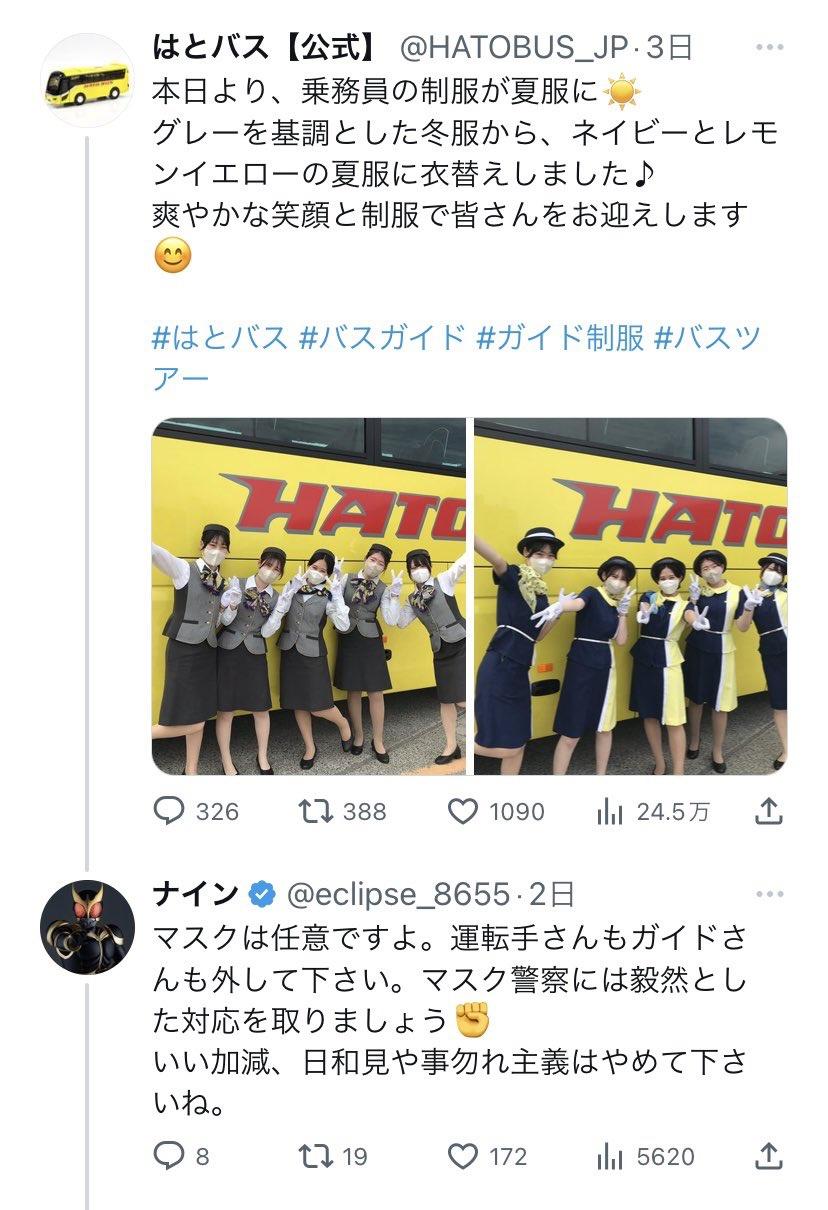Open the #ガイド制服 hashtag
This screenshot has width=828, height=1210.
pyautogui.click(x=560, y=337)
